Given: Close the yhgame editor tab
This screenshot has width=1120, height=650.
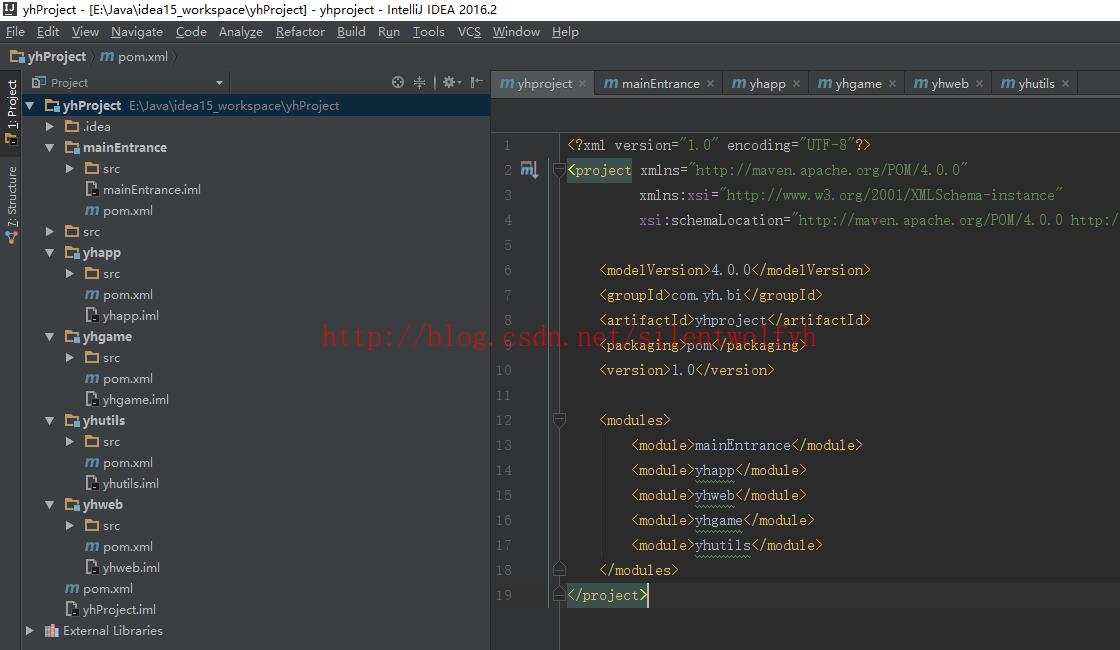Looking at the screenshot, I should pos(893,84).
